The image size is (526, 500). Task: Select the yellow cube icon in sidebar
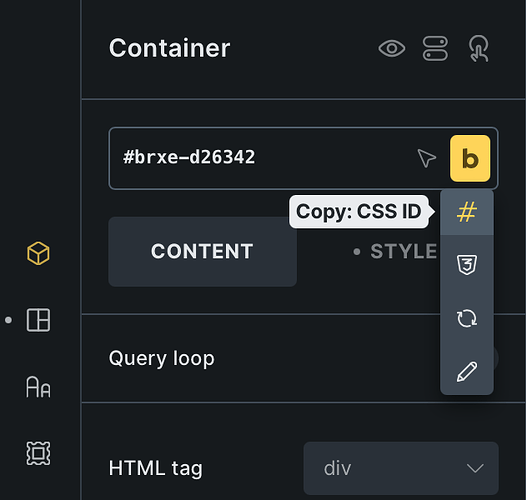click(x=38, y=253)
